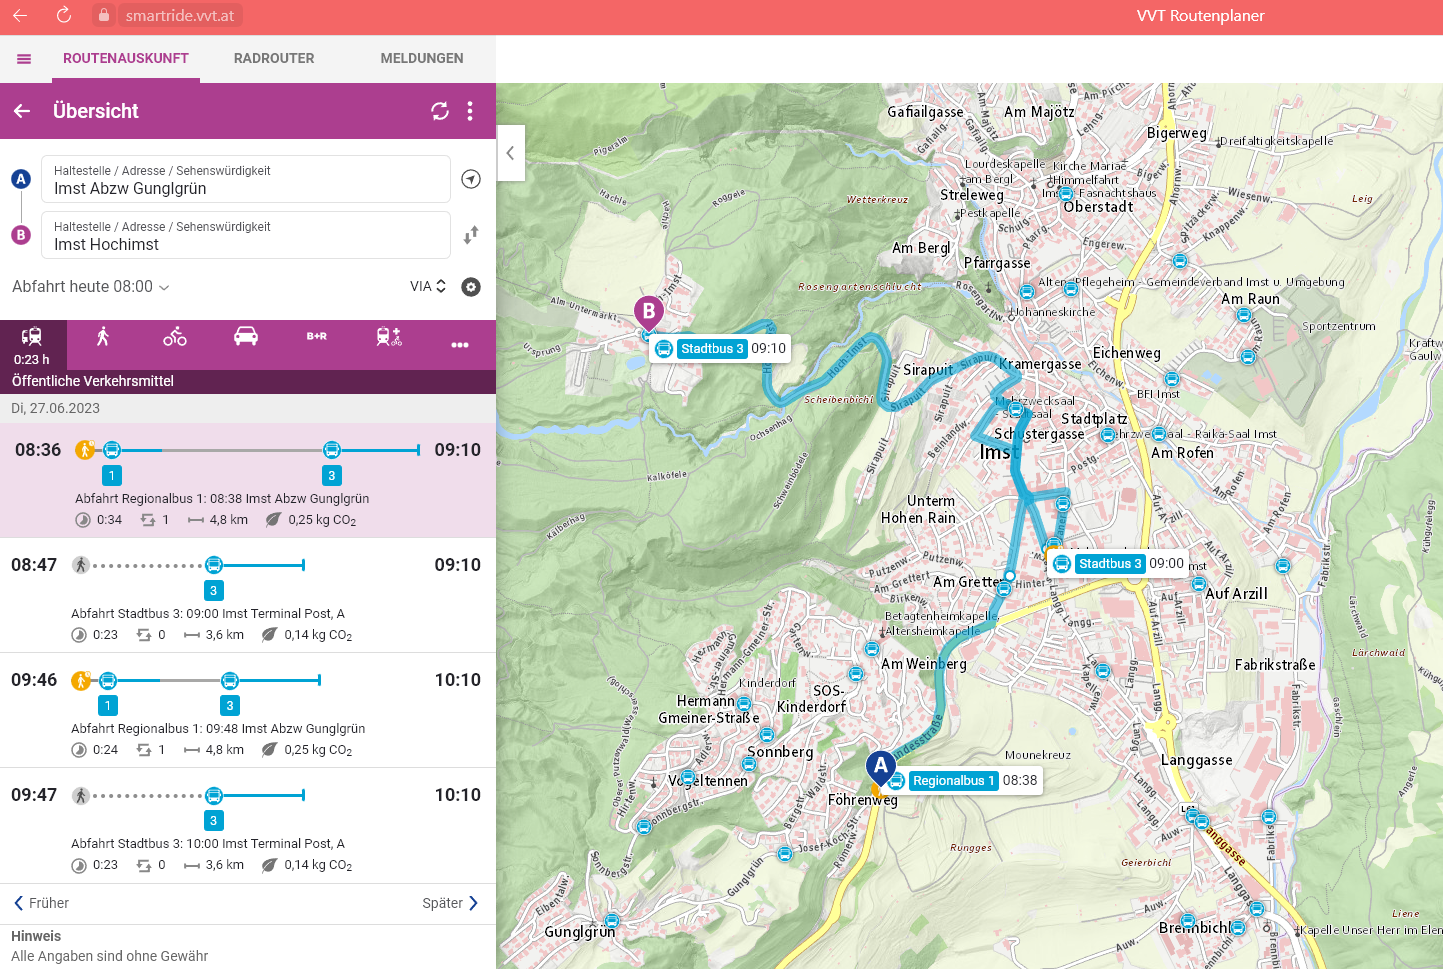Open route options gear settings

tap(471, 287)
